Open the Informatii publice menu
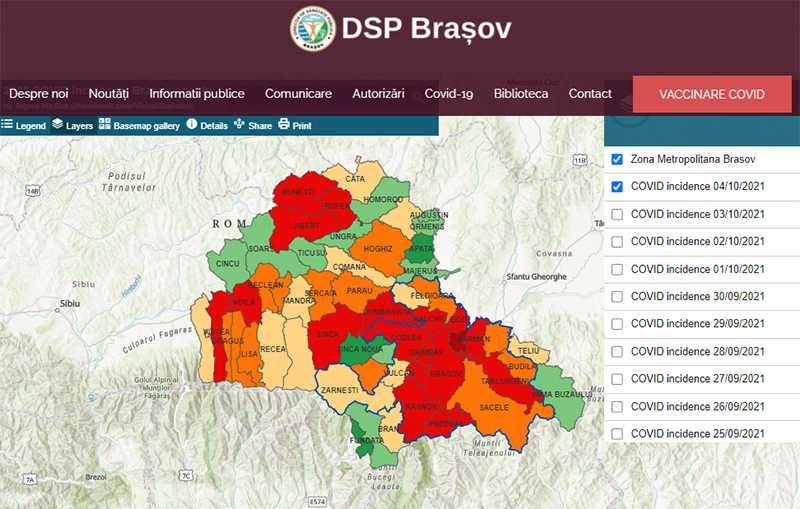Screen dimensions: 800x509 click(x=197, y=94)
